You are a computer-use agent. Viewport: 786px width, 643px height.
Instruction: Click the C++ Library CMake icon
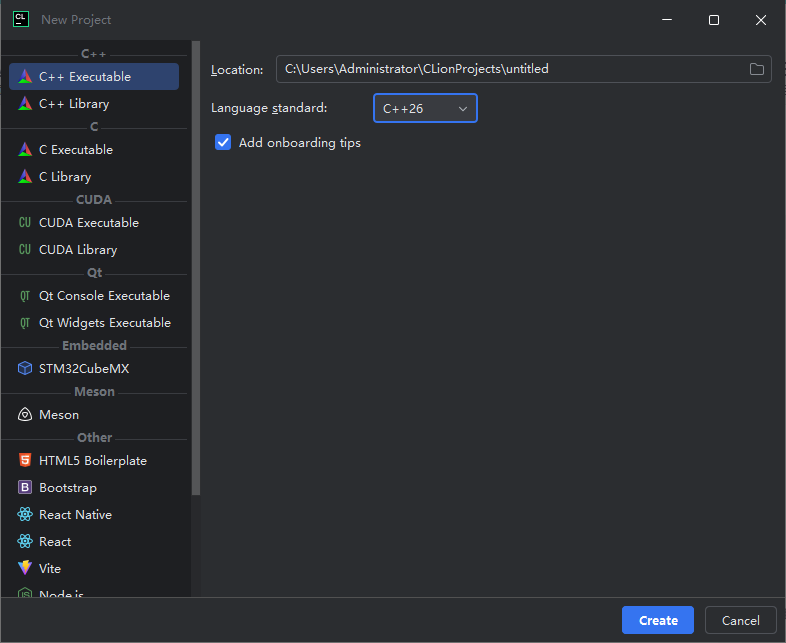(25, 104)
